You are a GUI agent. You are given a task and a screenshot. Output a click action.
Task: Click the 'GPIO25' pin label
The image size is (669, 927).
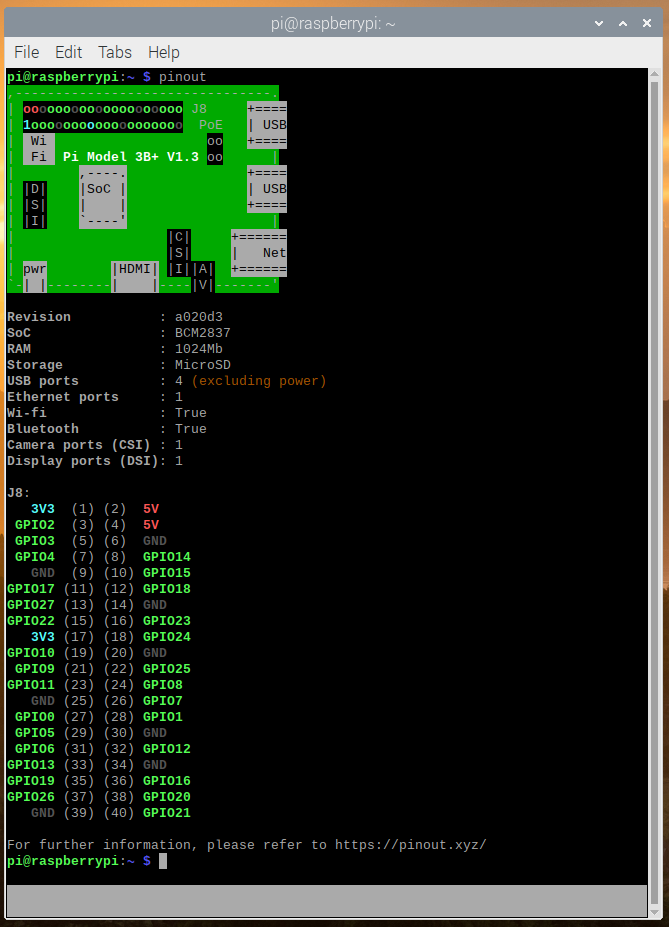[x=167, y=669]
